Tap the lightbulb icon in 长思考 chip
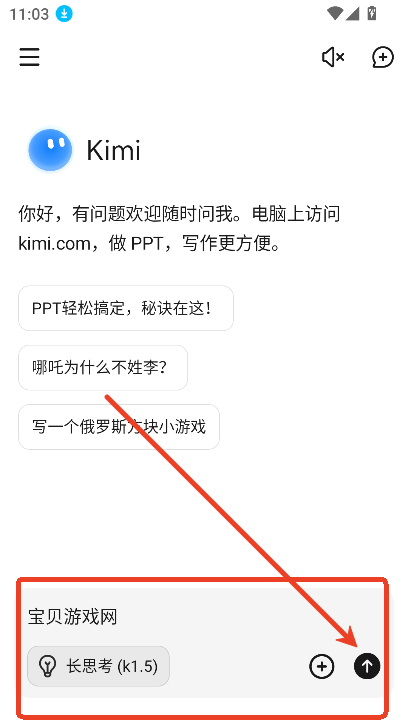The image size is (408, 725). point(48,666)
